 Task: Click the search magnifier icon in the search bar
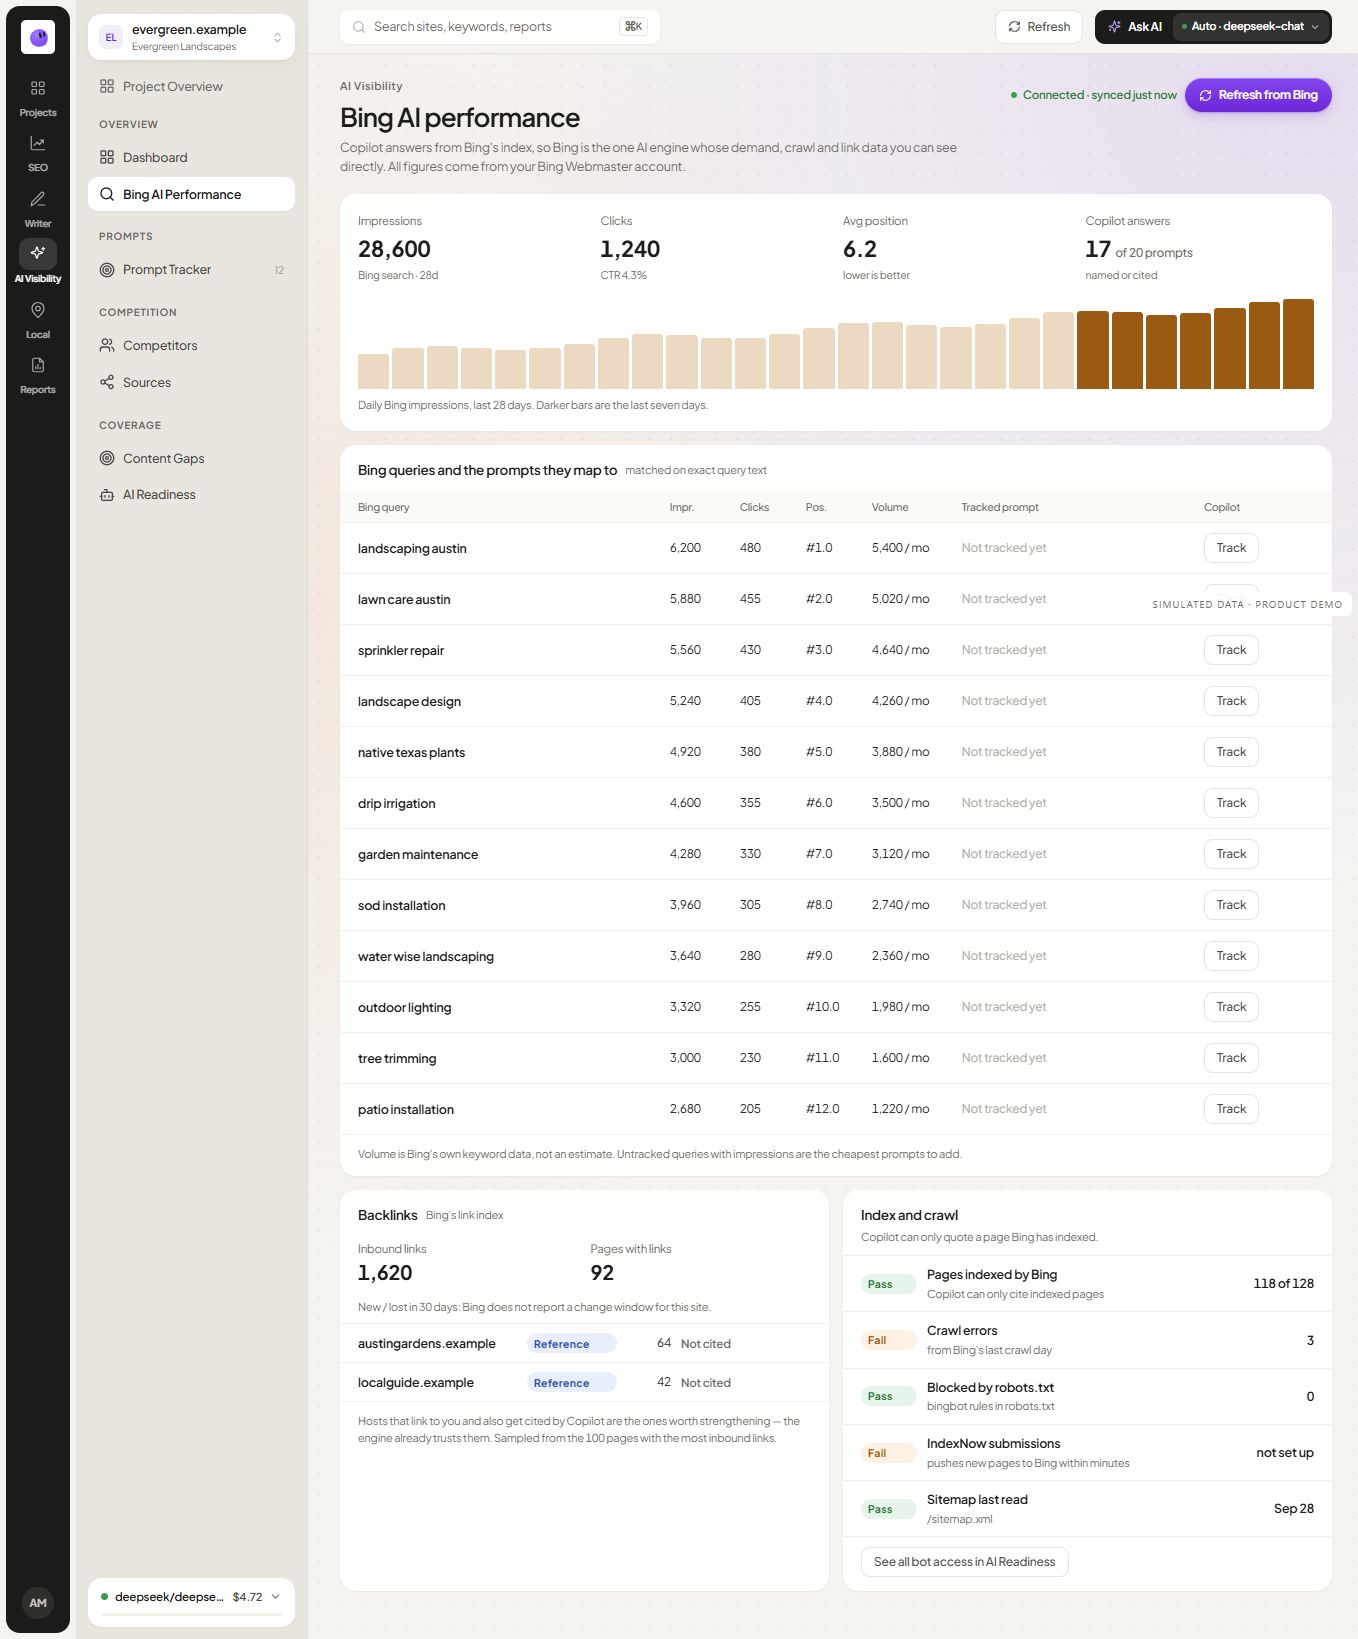[x=359, y=27]
